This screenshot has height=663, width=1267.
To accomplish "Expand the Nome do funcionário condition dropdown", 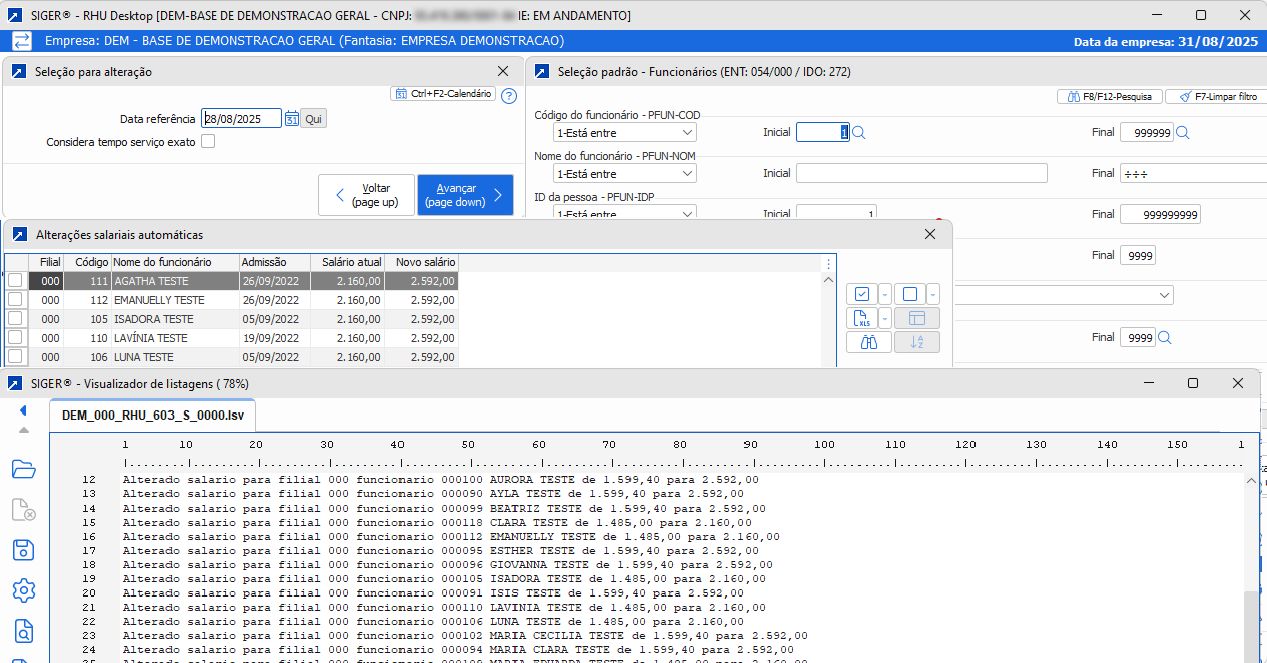I will tap(625, 173).
